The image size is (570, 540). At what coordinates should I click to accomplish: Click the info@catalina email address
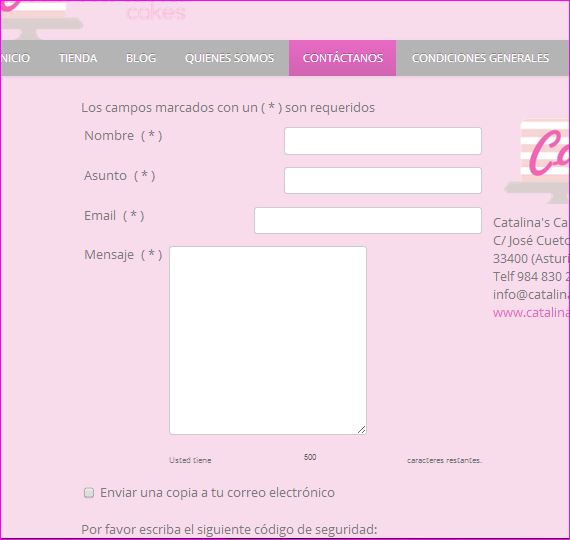click(531, 295)
